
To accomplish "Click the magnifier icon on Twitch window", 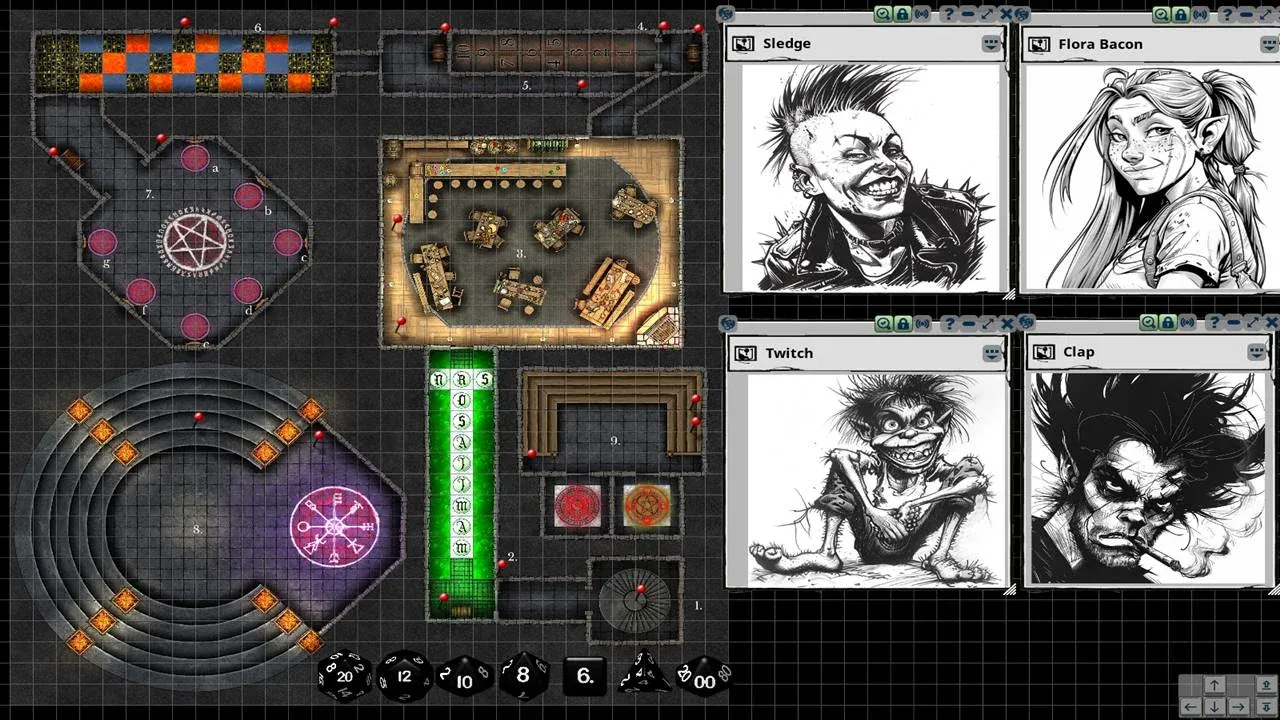I will [884, 324].
